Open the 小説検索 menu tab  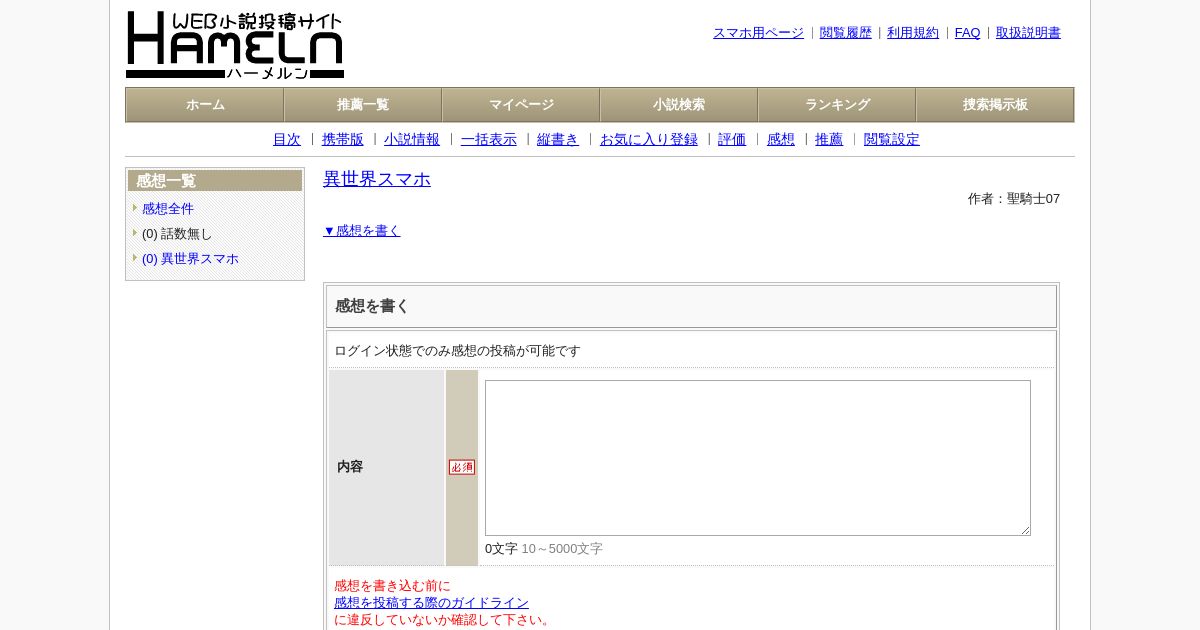pyautogui.click(x=679, y=105)
